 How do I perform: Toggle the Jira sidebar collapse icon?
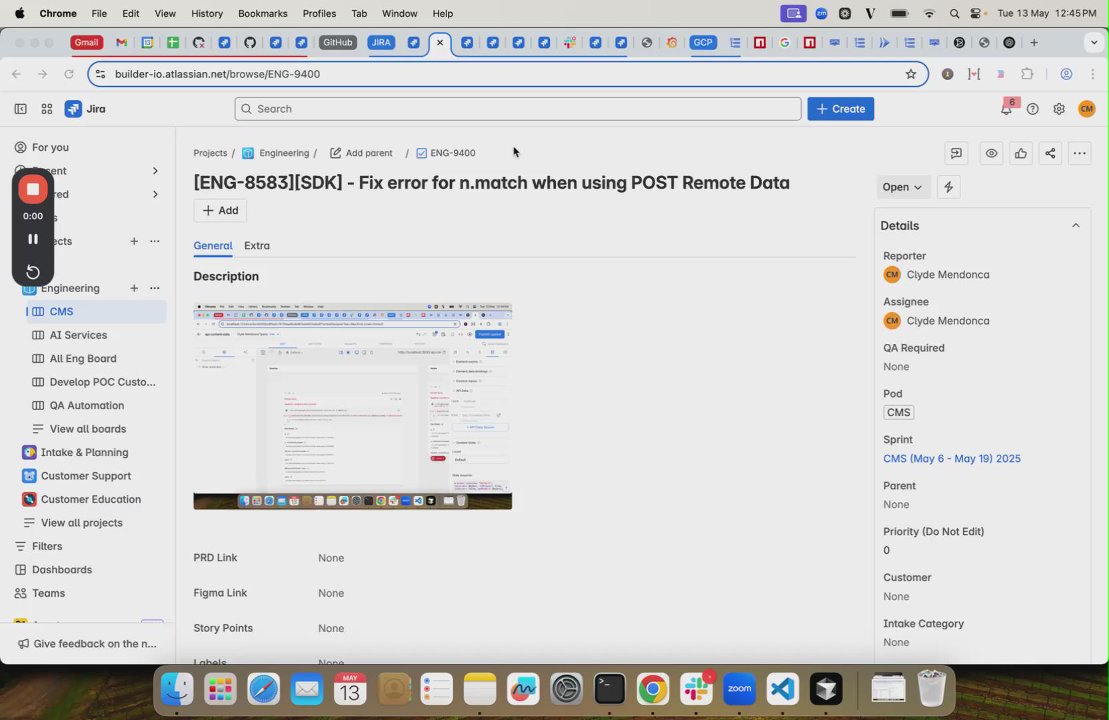(21, 109)
